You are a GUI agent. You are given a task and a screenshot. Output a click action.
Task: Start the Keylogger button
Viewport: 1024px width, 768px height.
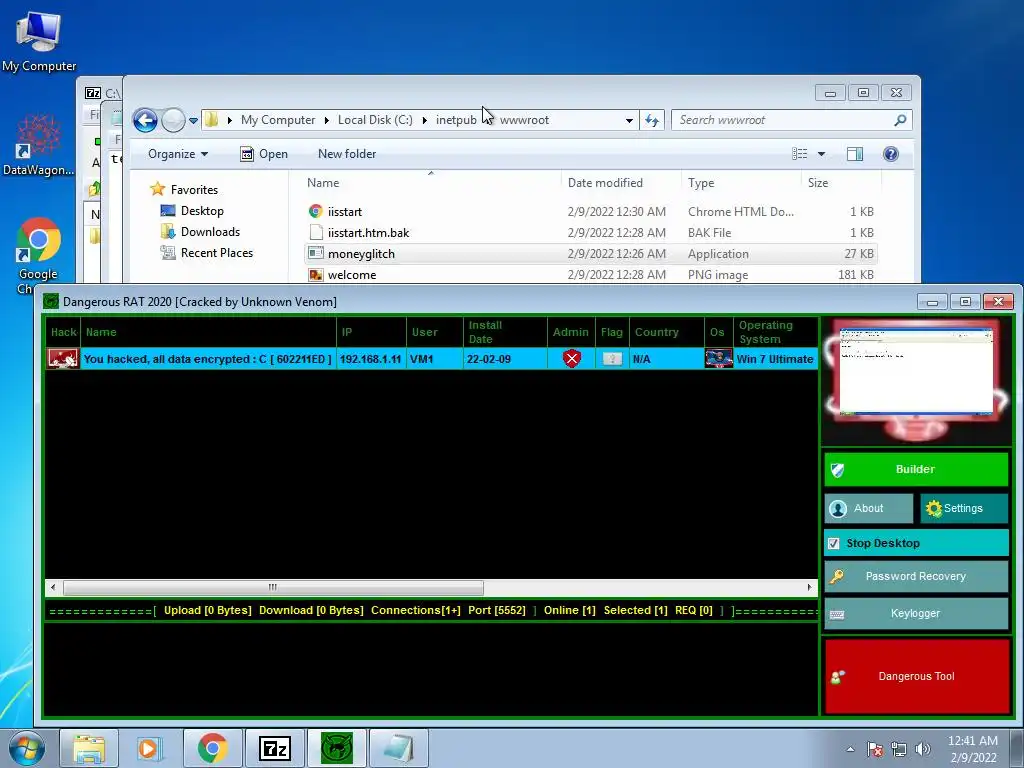[x=916, y=613]
